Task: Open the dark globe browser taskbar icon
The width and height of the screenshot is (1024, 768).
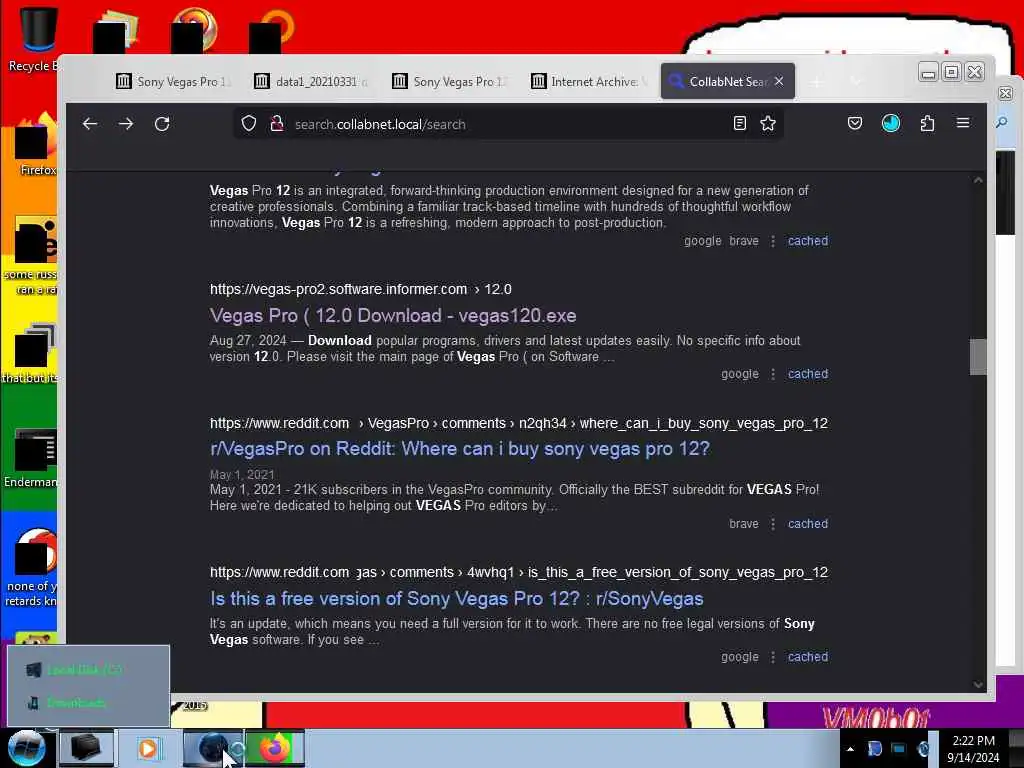Action: [x=212, y=748]
